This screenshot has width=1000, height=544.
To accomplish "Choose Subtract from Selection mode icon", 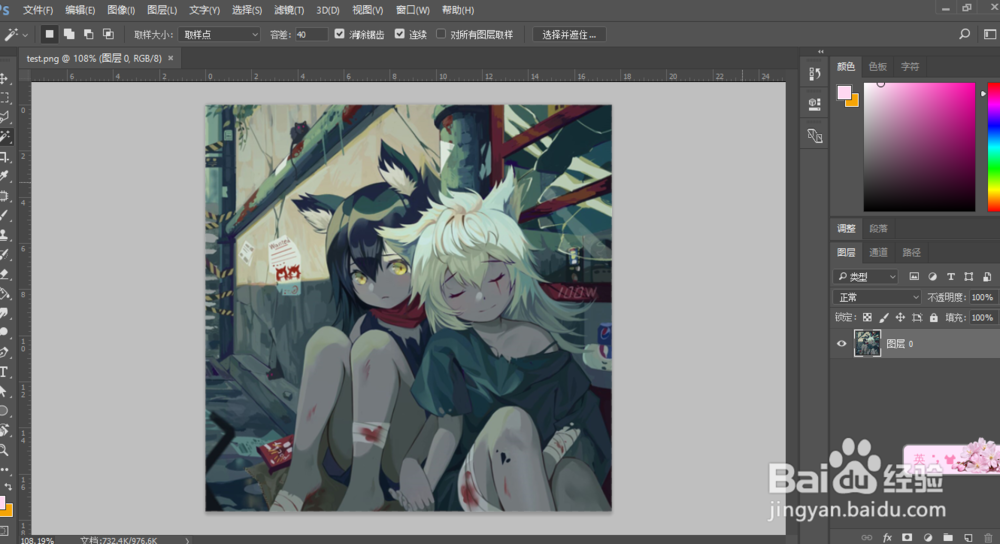I will [89, 34].
